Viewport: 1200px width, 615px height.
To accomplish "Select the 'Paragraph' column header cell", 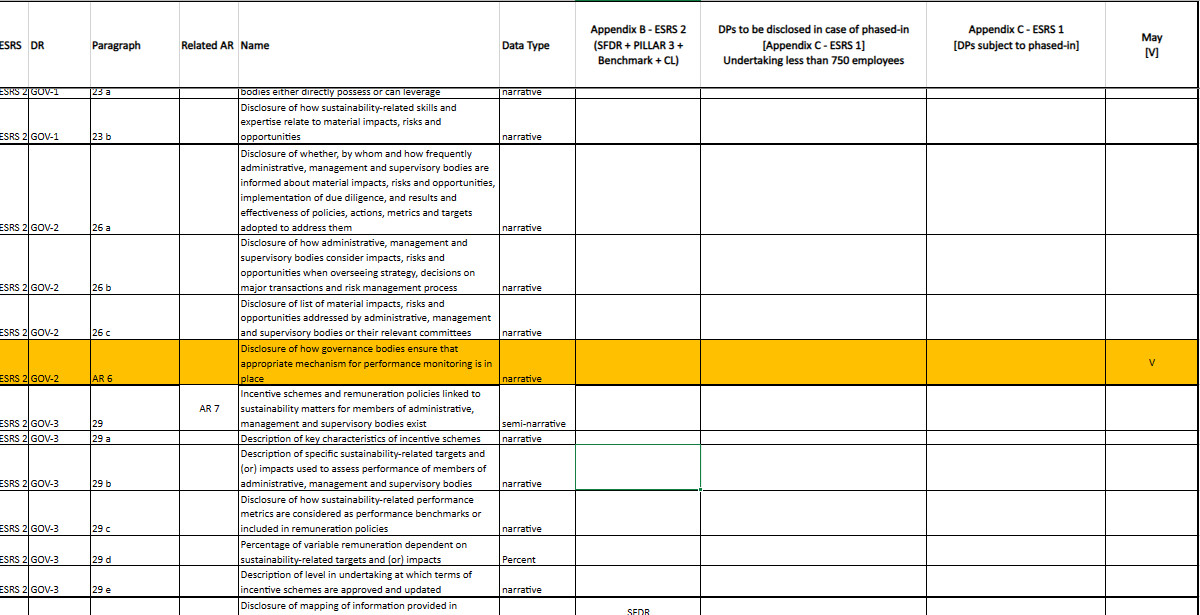I will click(x=133, y=45).
